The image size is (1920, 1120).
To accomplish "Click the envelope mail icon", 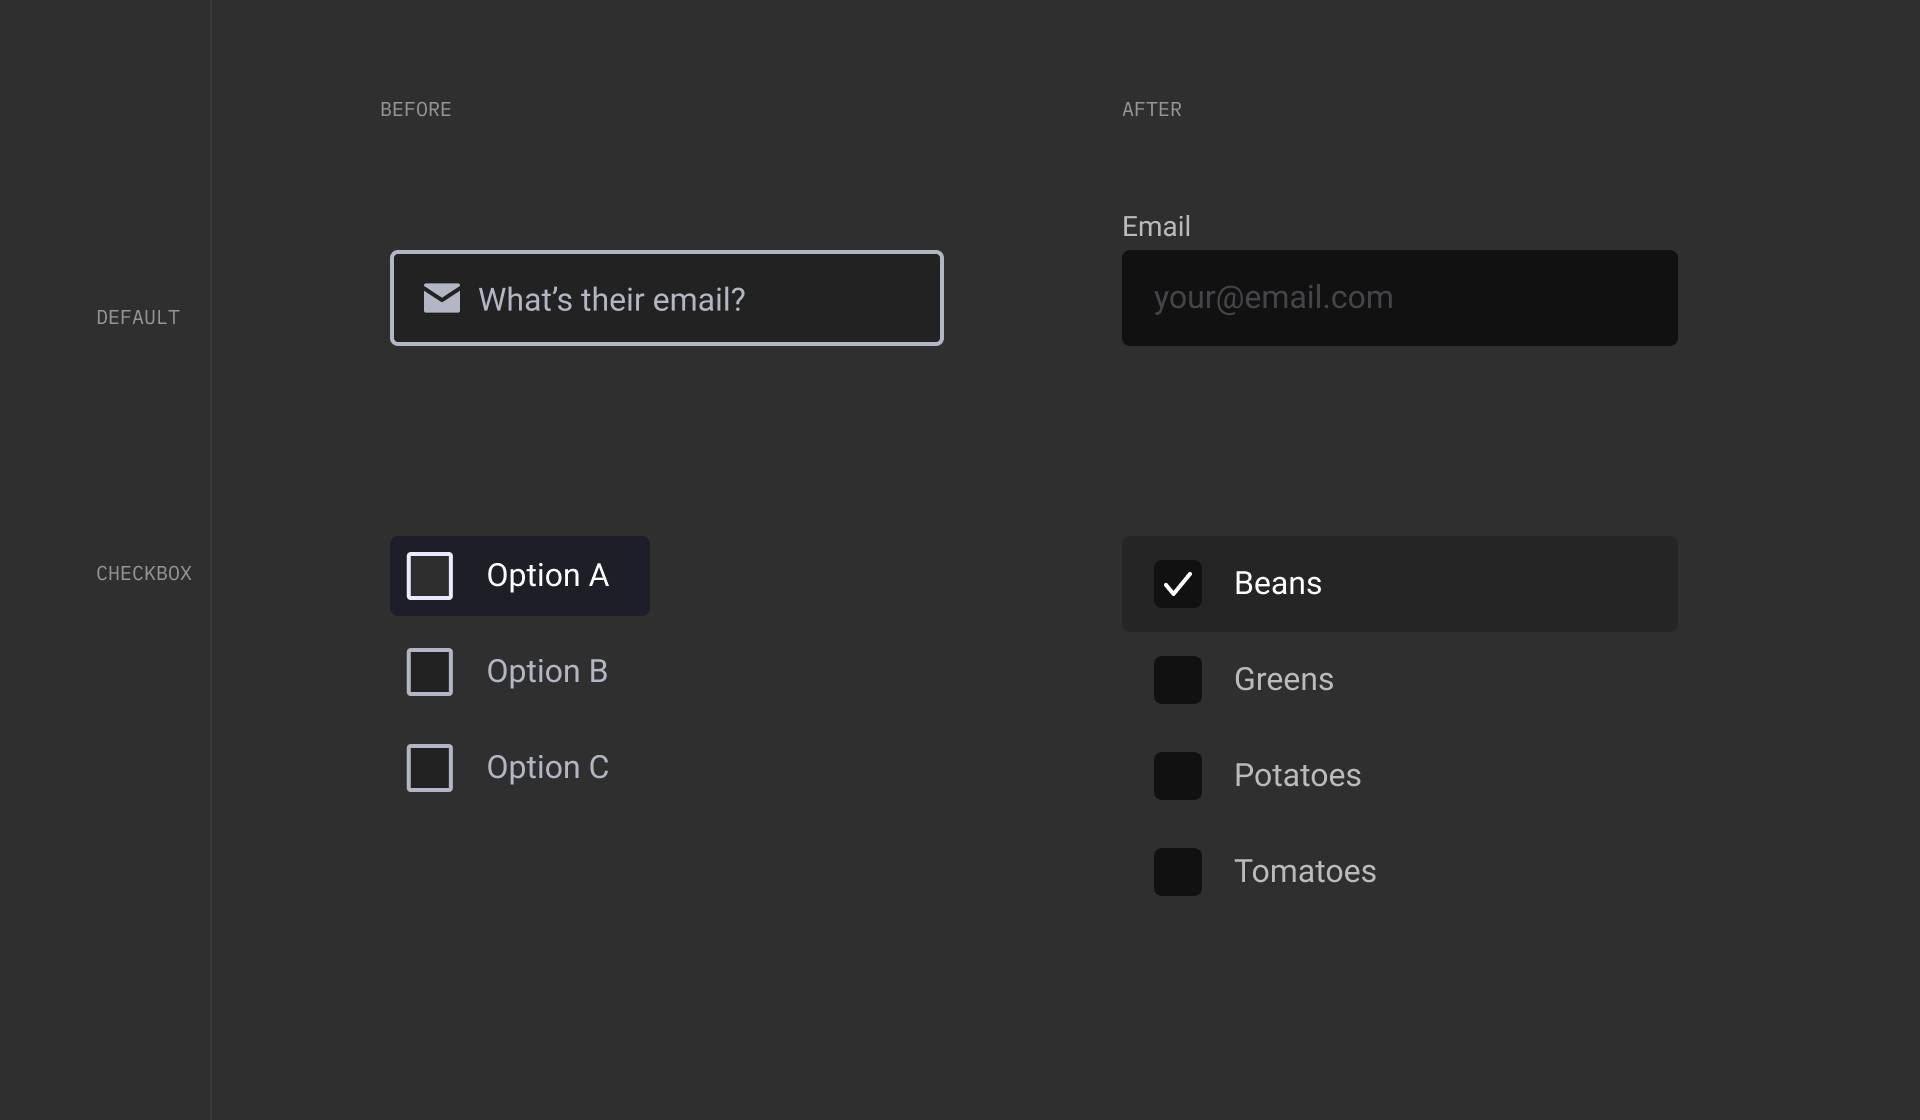I will click(x=441, y=298).
